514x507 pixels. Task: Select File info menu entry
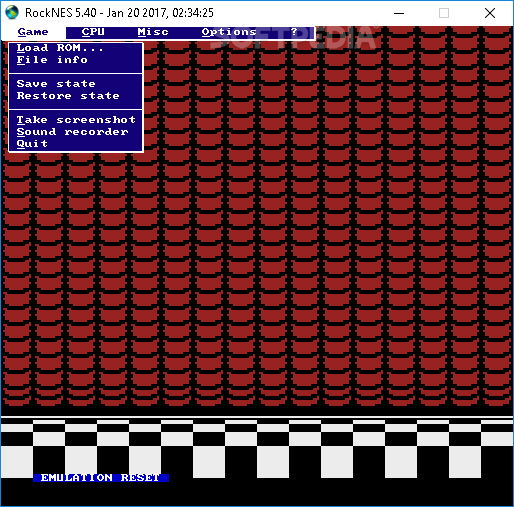tap(52, 60)
